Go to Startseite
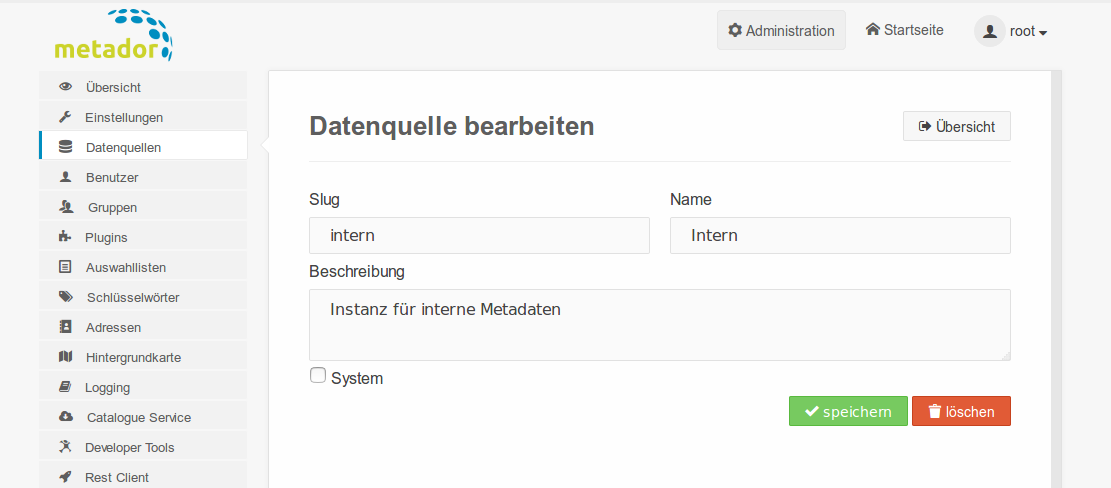Image resolution: width=1111 pixels, height=488 pixels. click(905, 30)
